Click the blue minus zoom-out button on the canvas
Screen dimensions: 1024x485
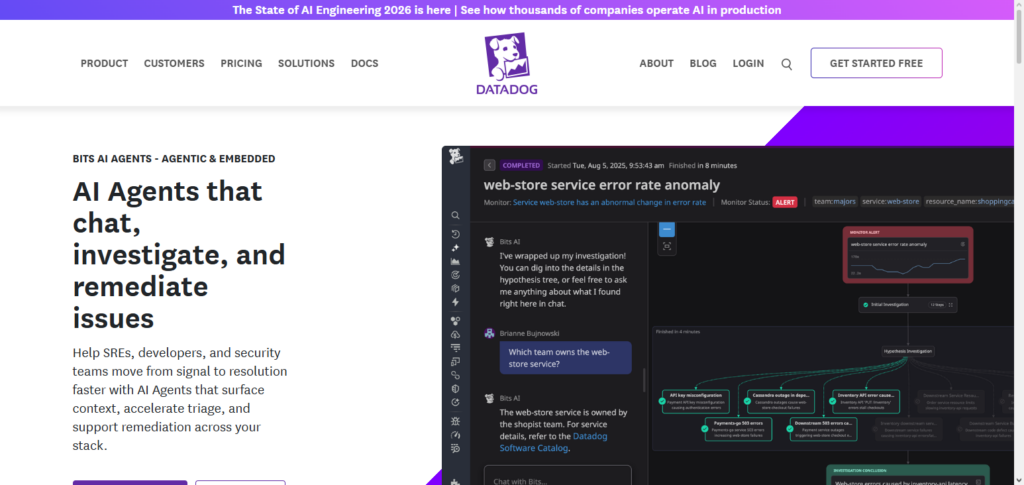point(667,230)
